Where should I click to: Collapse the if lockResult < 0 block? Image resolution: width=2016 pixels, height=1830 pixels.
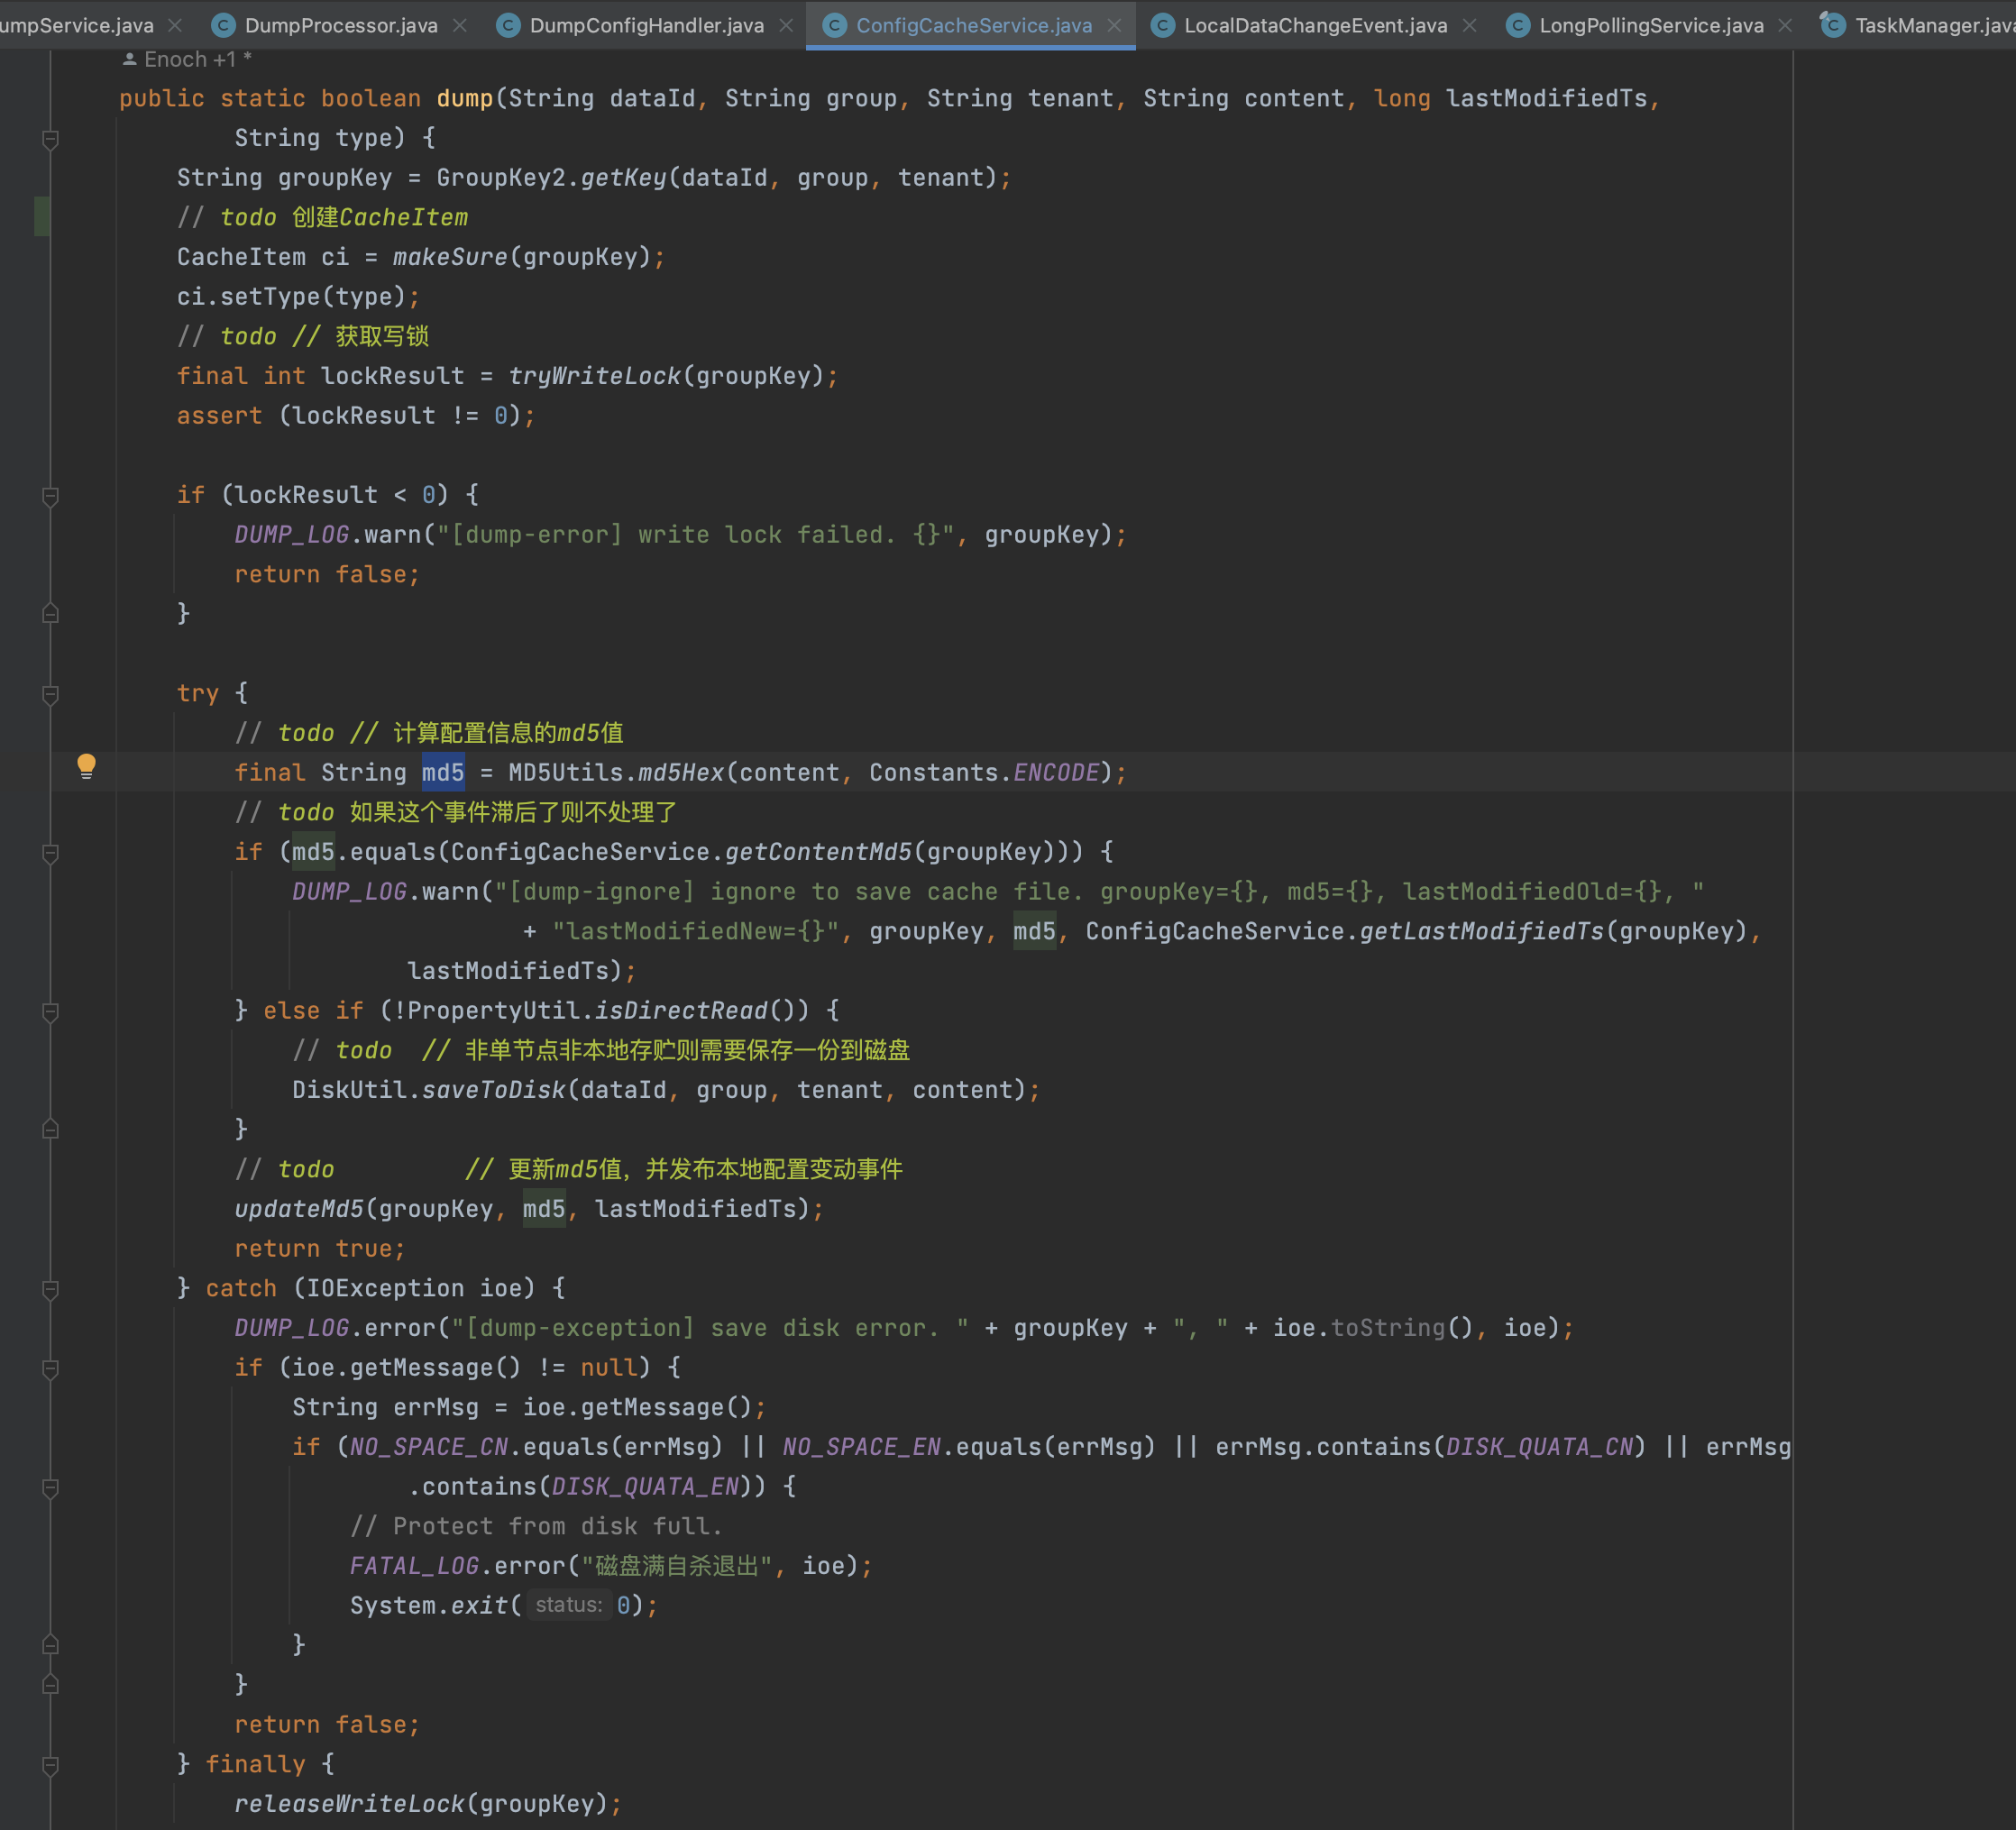[x=50, y=496]
